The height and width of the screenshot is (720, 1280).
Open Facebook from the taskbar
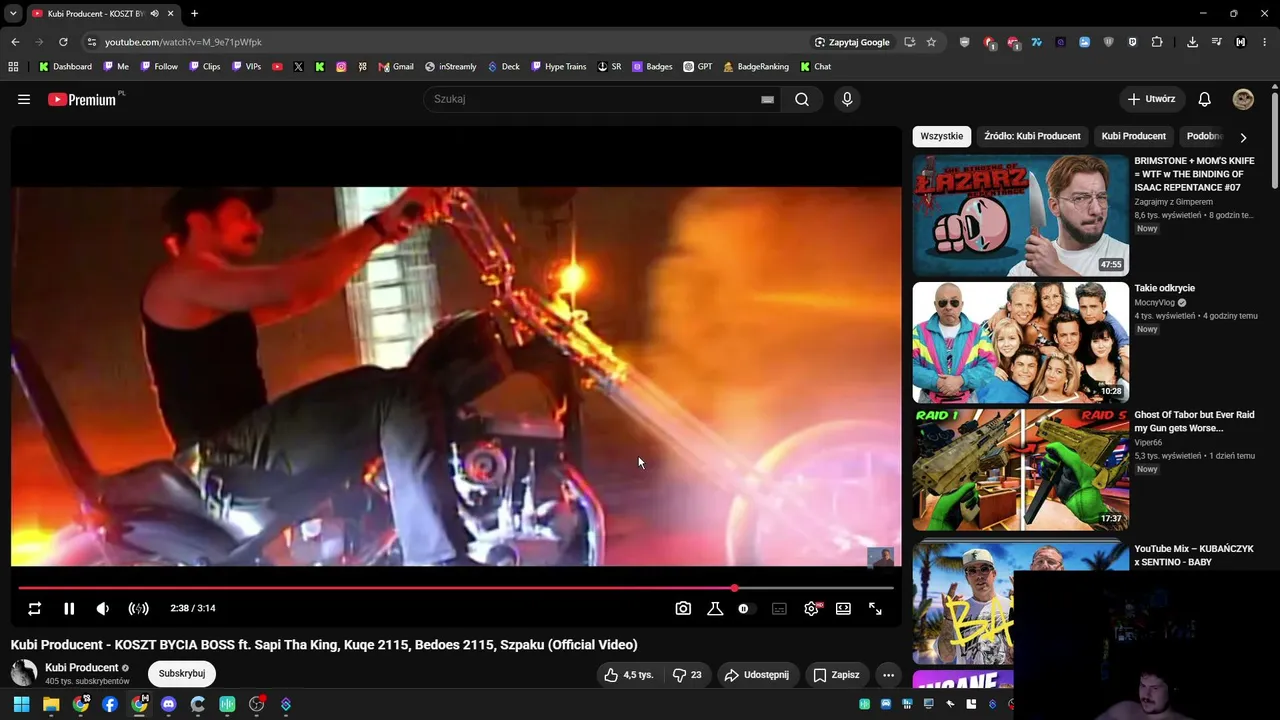(x=110, y=704)
